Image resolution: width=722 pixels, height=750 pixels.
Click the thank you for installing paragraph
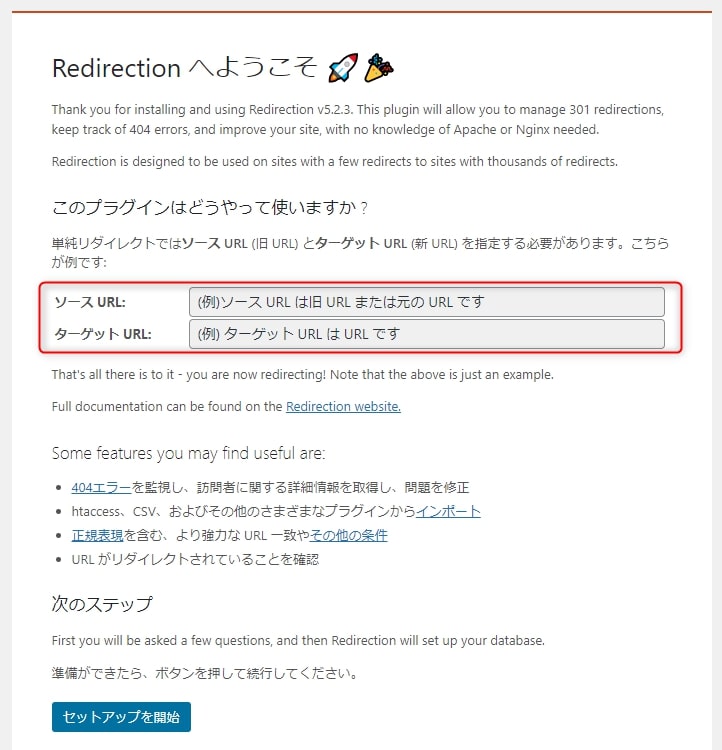click(358, 120)
